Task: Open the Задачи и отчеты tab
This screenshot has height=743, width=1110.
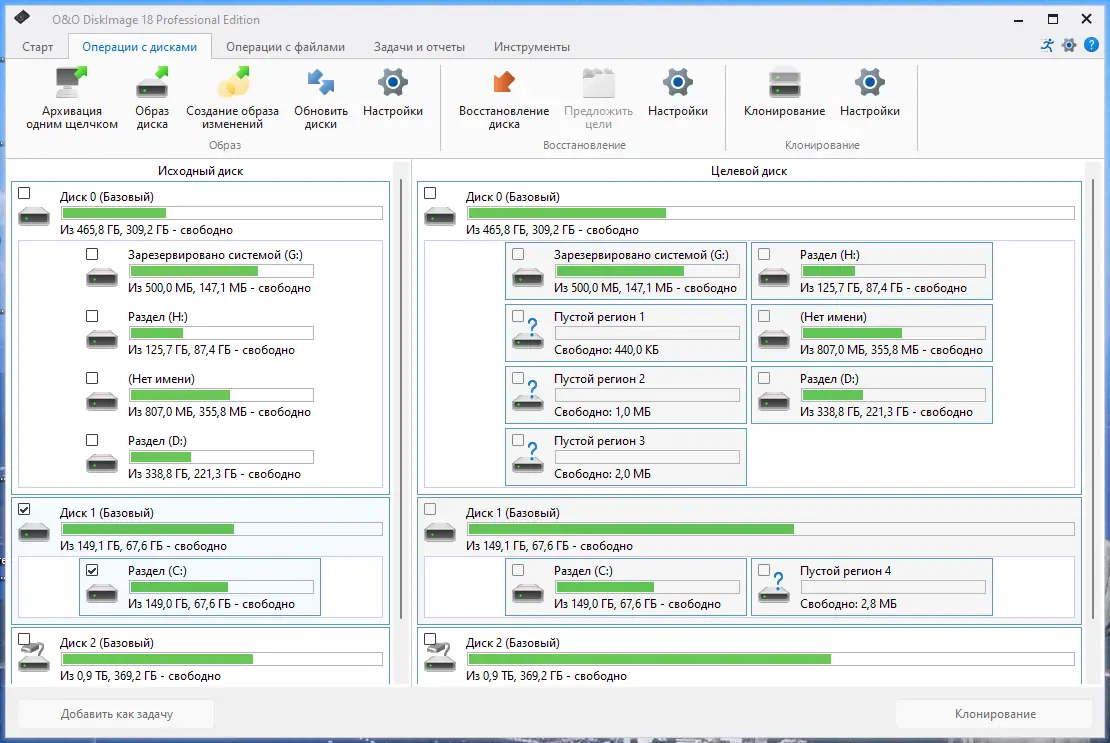Action: (x=419, y=47)
